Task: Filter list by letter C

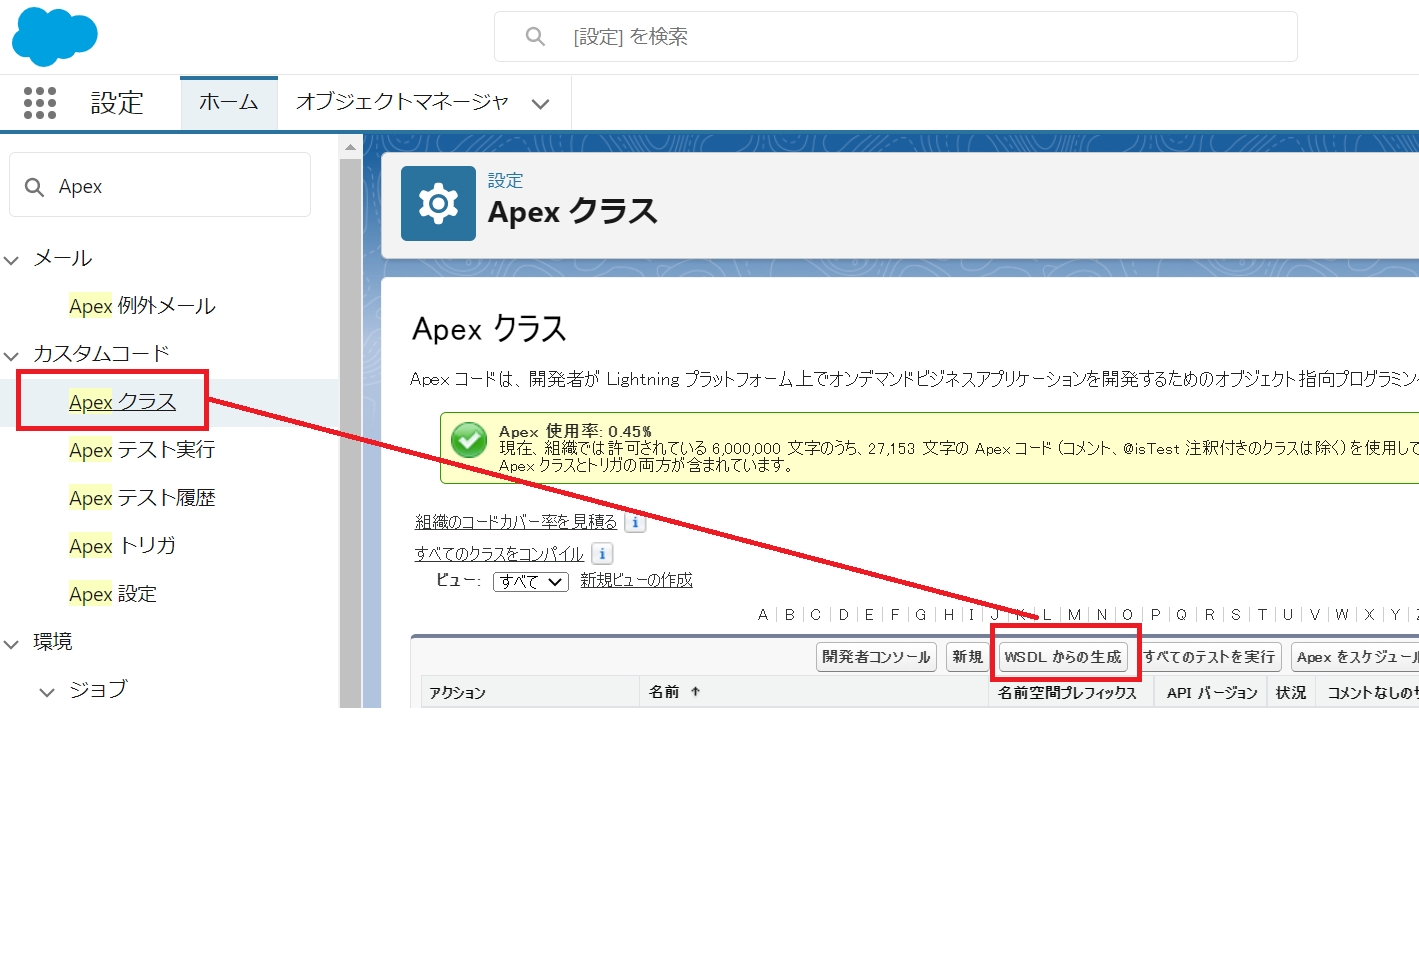Action: (816, 615)
